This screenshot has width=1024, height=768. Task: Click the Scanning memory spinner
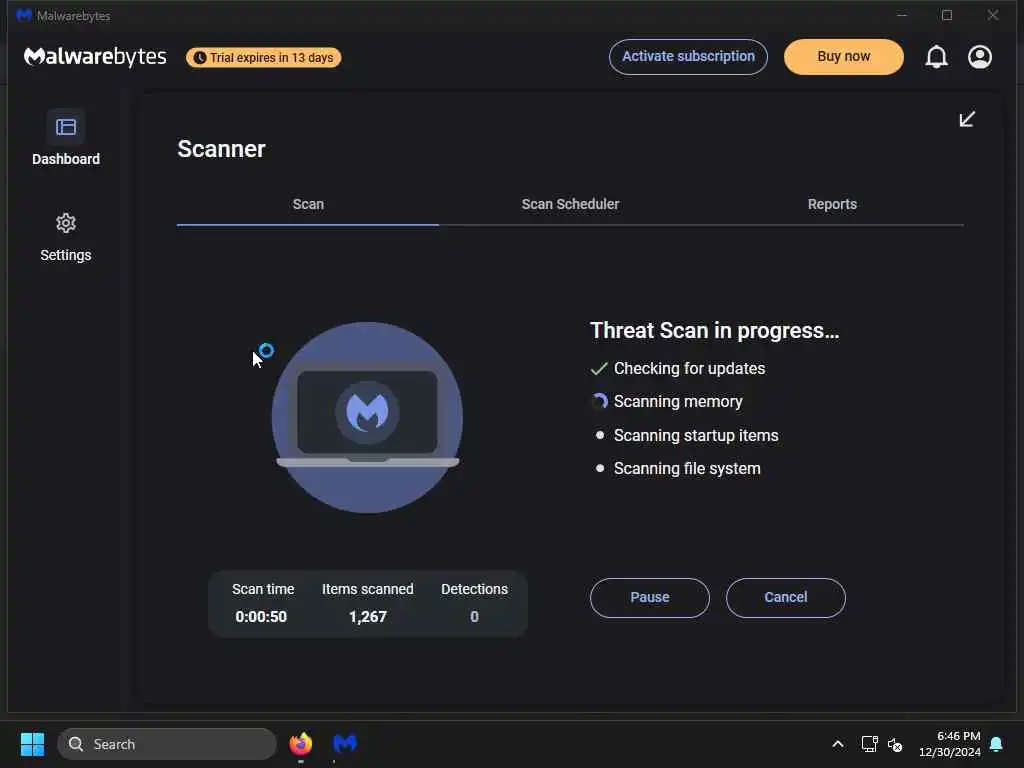coord(600,401)
